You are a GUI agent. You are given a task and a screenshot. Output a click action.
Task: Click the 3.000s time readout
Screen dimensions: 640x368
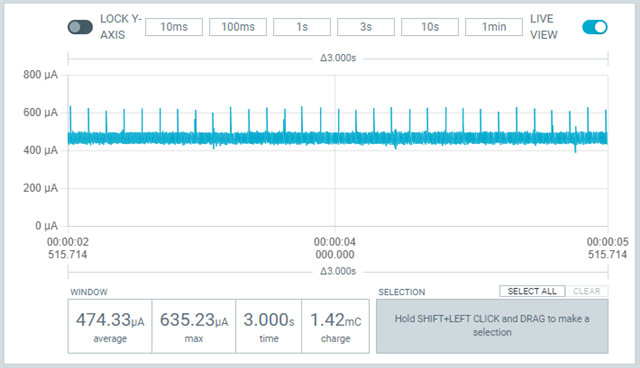pyautogui.click(x=269, y=326)
